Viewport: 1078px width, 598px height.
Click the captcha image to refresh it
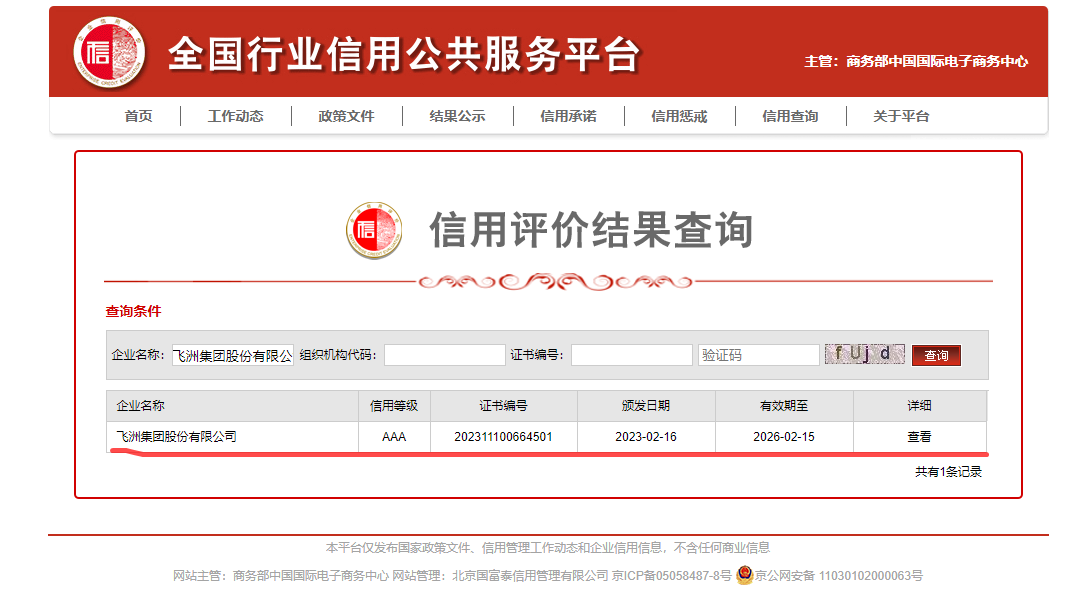[864, 354]
